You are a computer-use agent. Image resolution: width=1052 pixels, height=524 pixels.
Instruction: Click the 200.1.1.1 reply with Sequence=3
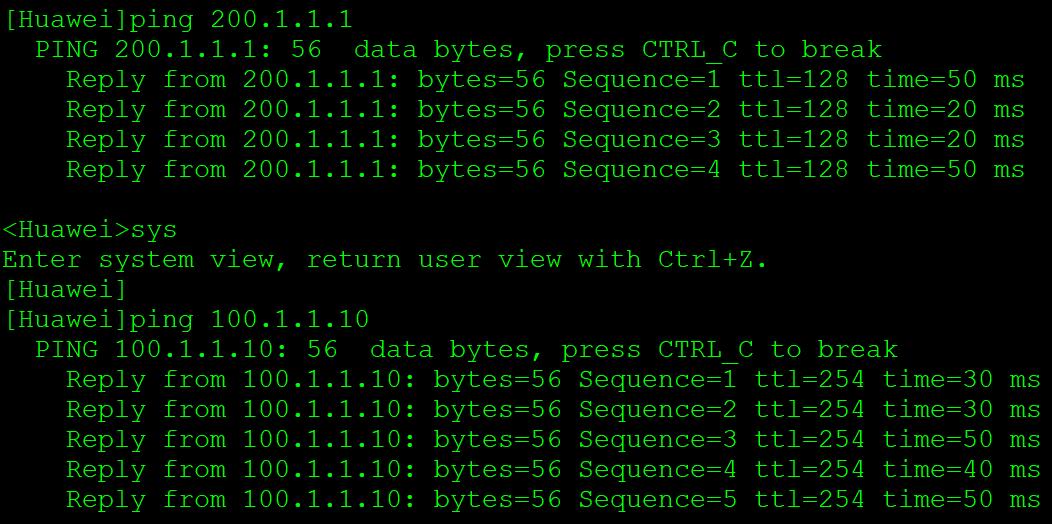(x=545, y=140)
